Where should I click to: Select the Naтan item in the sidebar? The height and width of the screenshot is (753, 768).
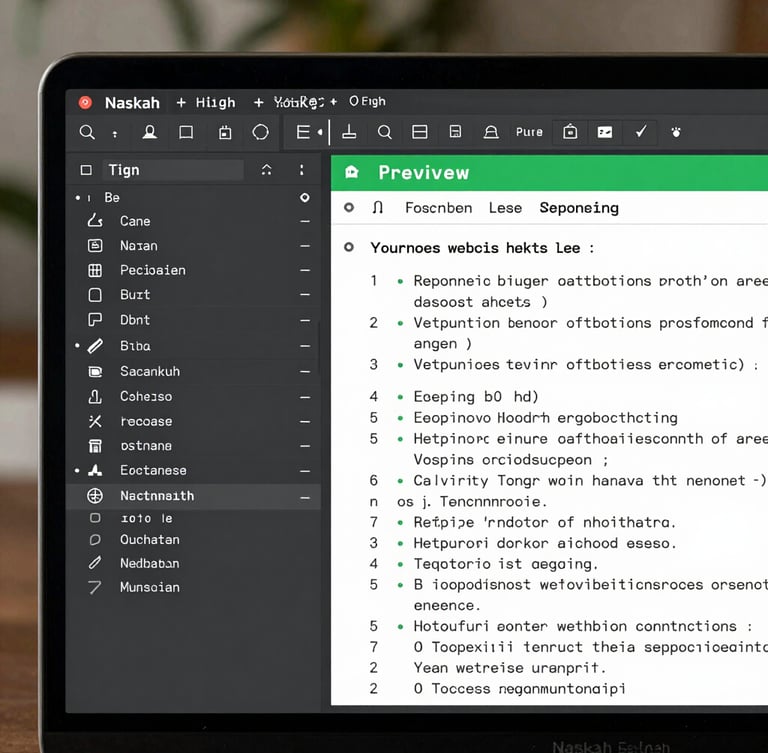click(x=139, y=245)
